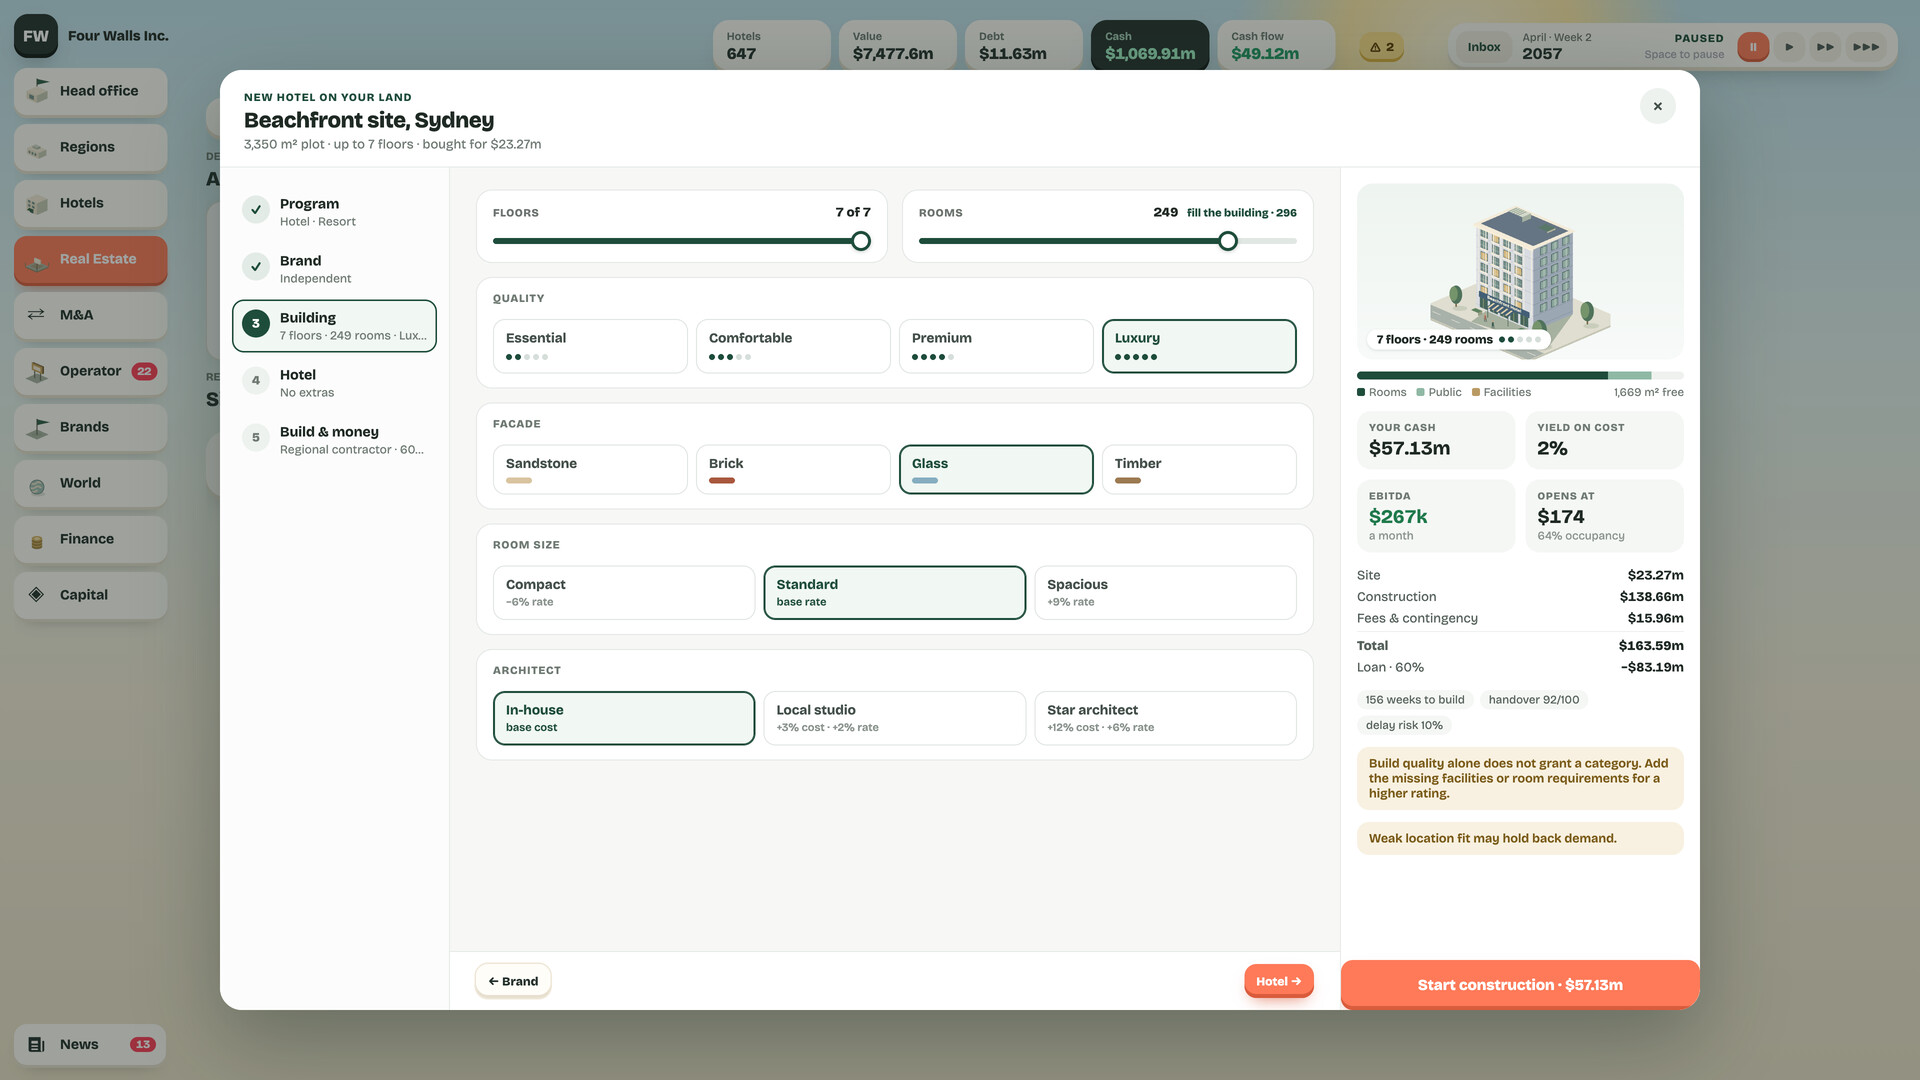Open the Hotels section
This screenshot has height=1080, width=1920.
(90, 203)
